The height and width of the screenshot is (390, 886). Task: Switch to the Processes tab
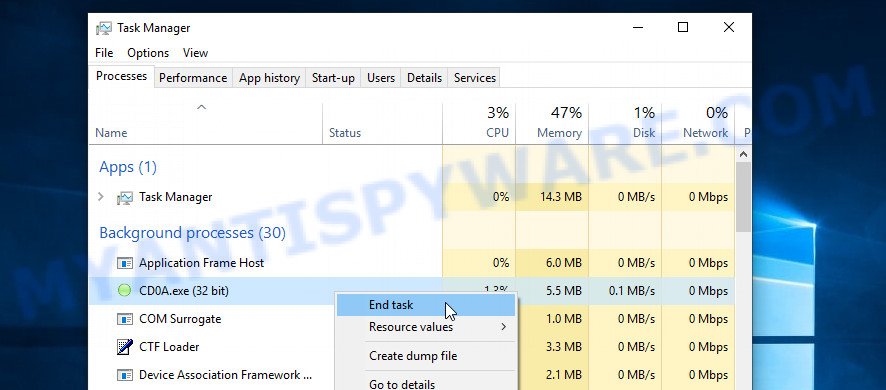coord(121,76)
